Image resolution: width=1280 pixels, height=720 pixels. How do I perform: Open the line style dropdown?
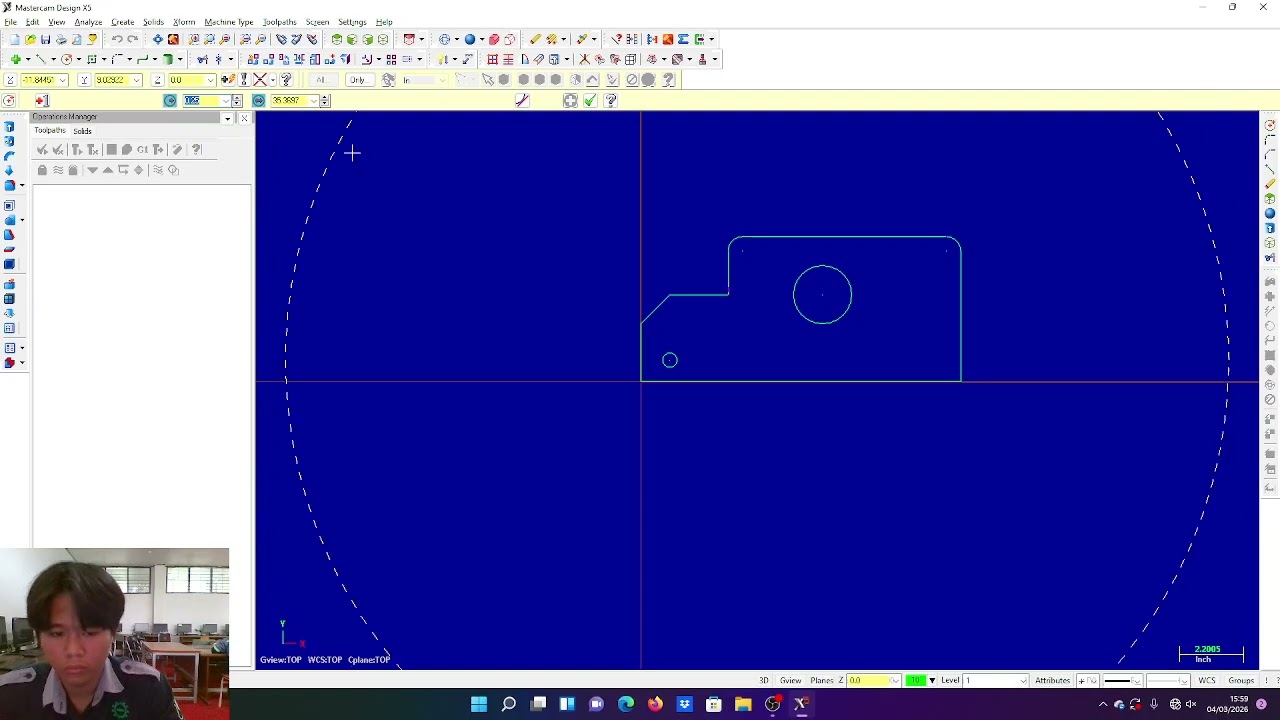(x=1136, y=680)
